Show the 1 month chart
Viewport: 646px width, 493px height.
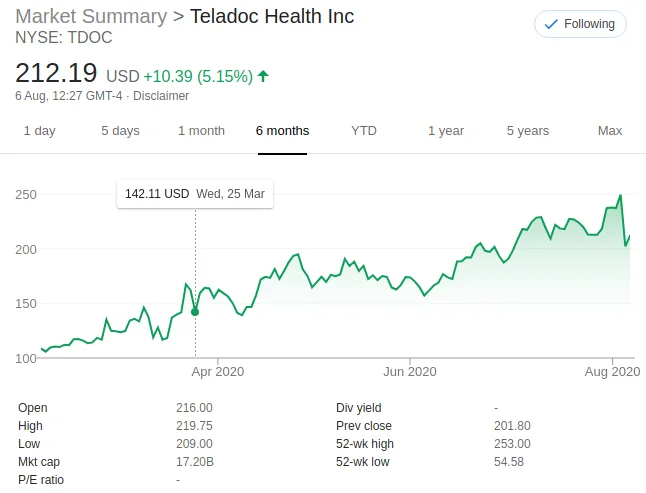pos(201,131)
